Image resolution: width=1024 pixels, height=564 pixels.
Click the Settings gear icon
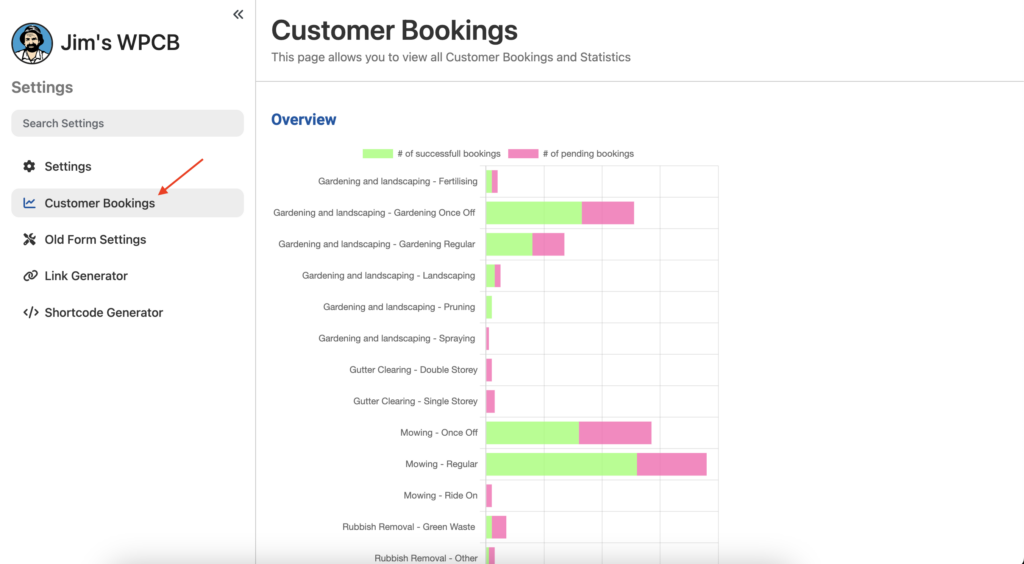29,166
